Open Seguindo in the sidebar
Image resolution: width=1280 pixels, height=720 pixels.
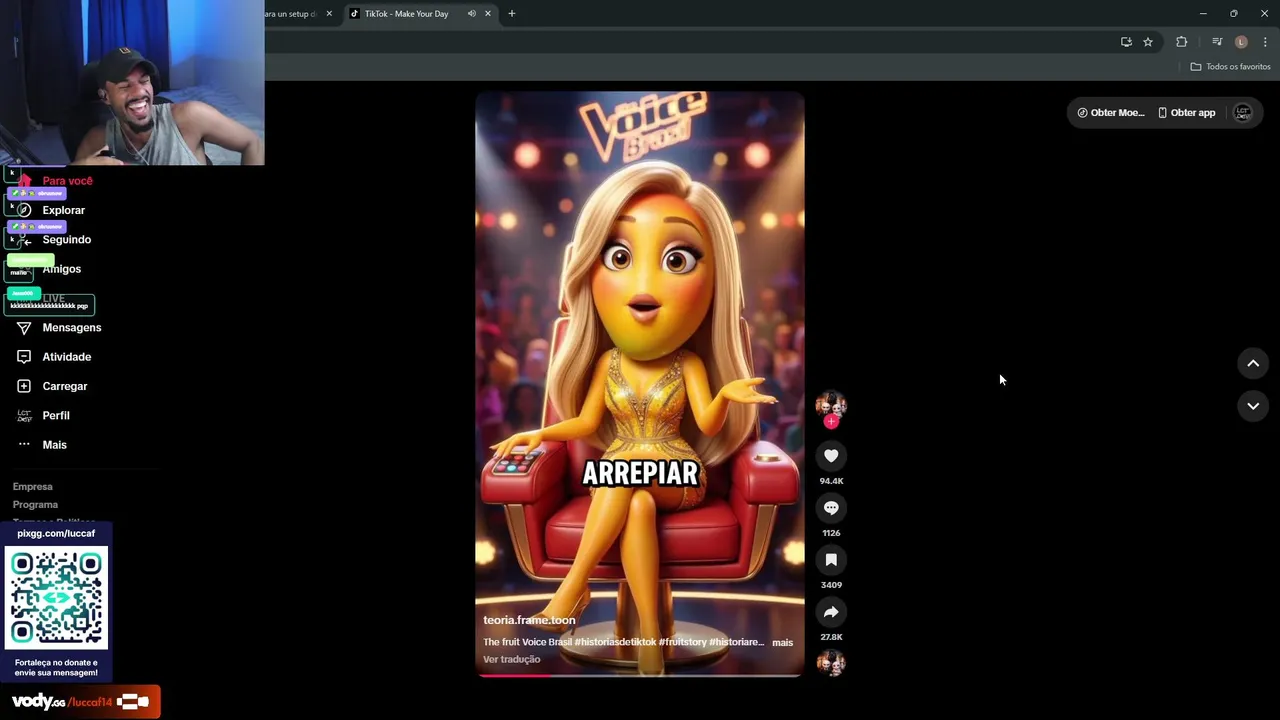(66, 240)
